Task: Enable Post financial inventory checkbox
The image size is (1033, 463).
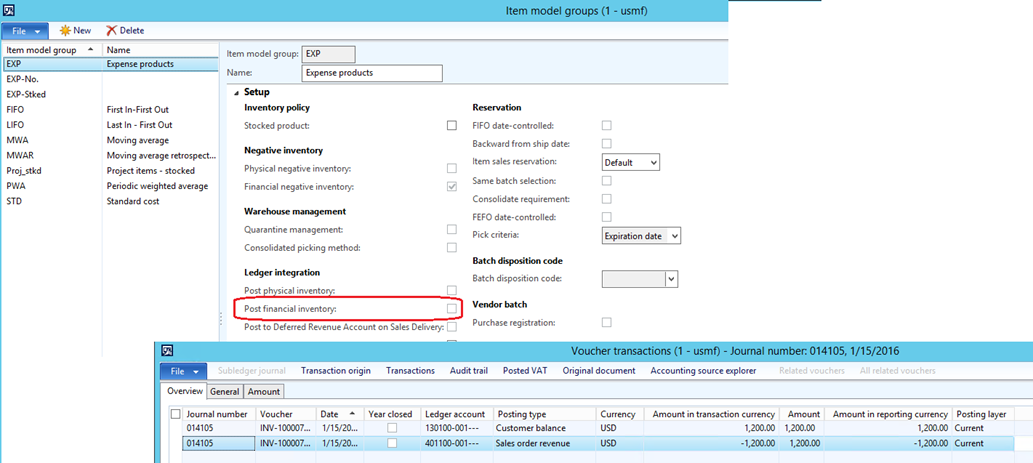Action: 451,309
